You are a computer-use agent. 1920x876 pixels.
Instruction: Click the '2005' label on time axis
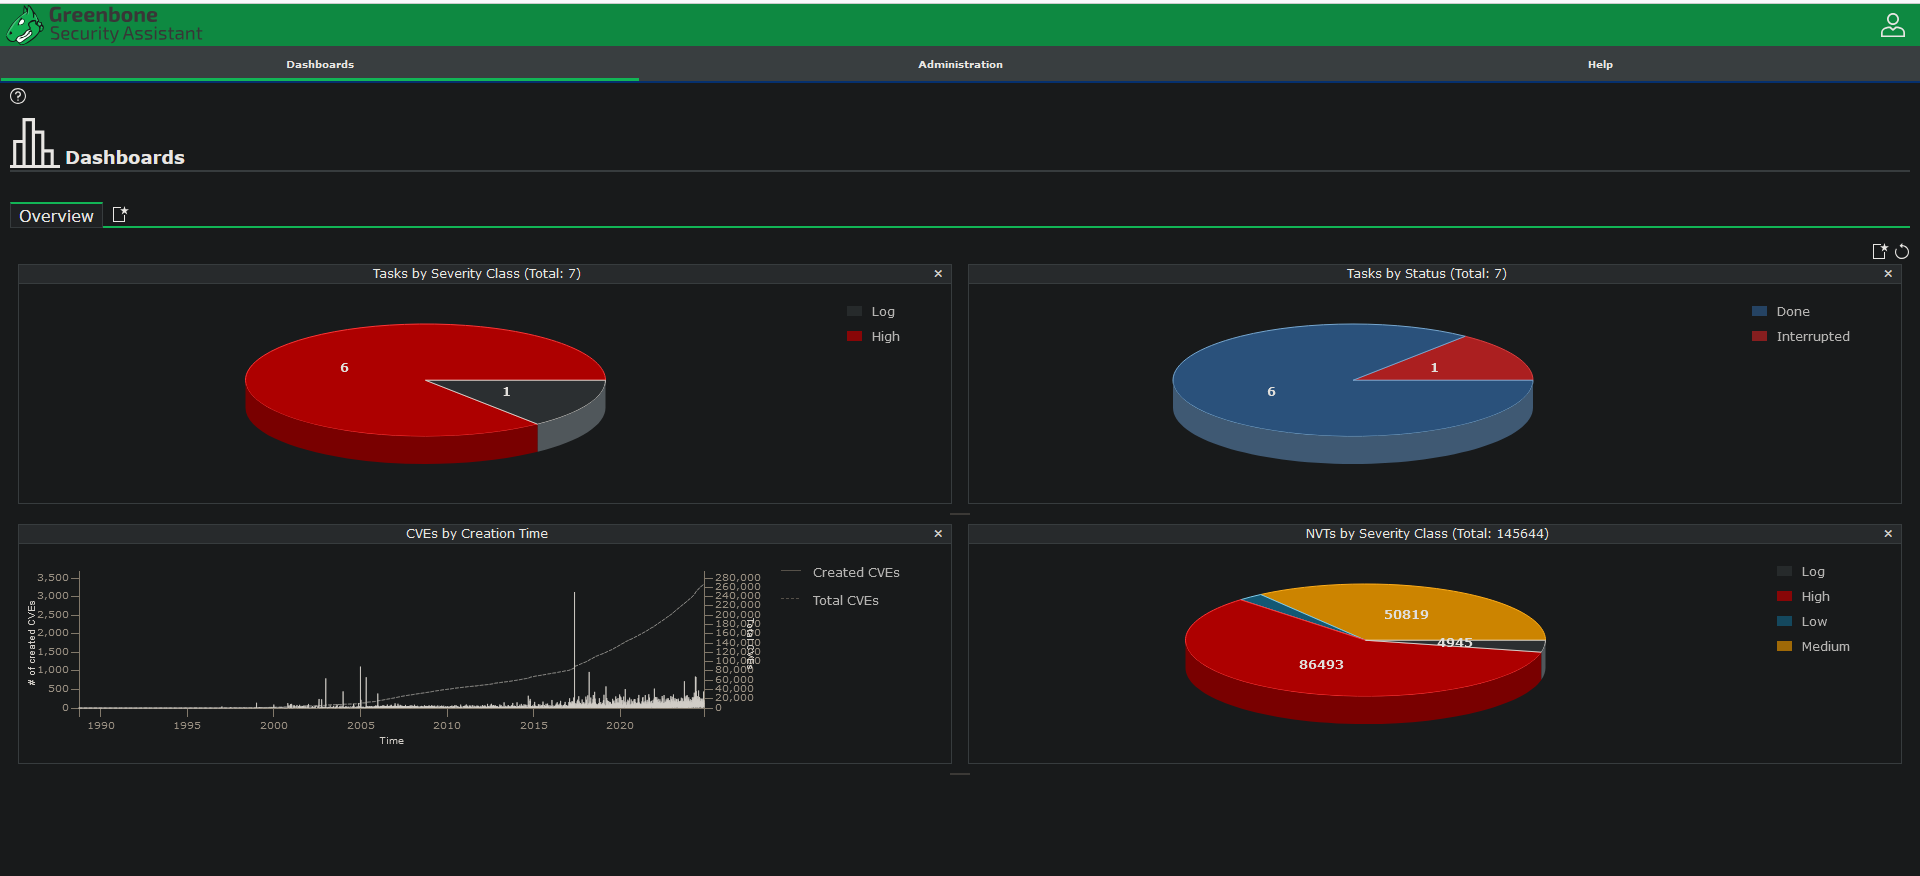361,726
